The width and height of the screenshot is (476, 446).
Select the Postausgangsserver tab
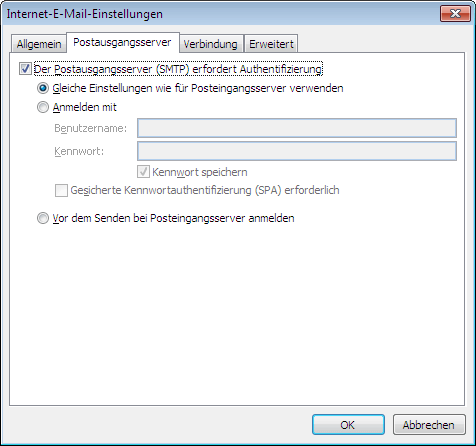click(x=123, y=42)
